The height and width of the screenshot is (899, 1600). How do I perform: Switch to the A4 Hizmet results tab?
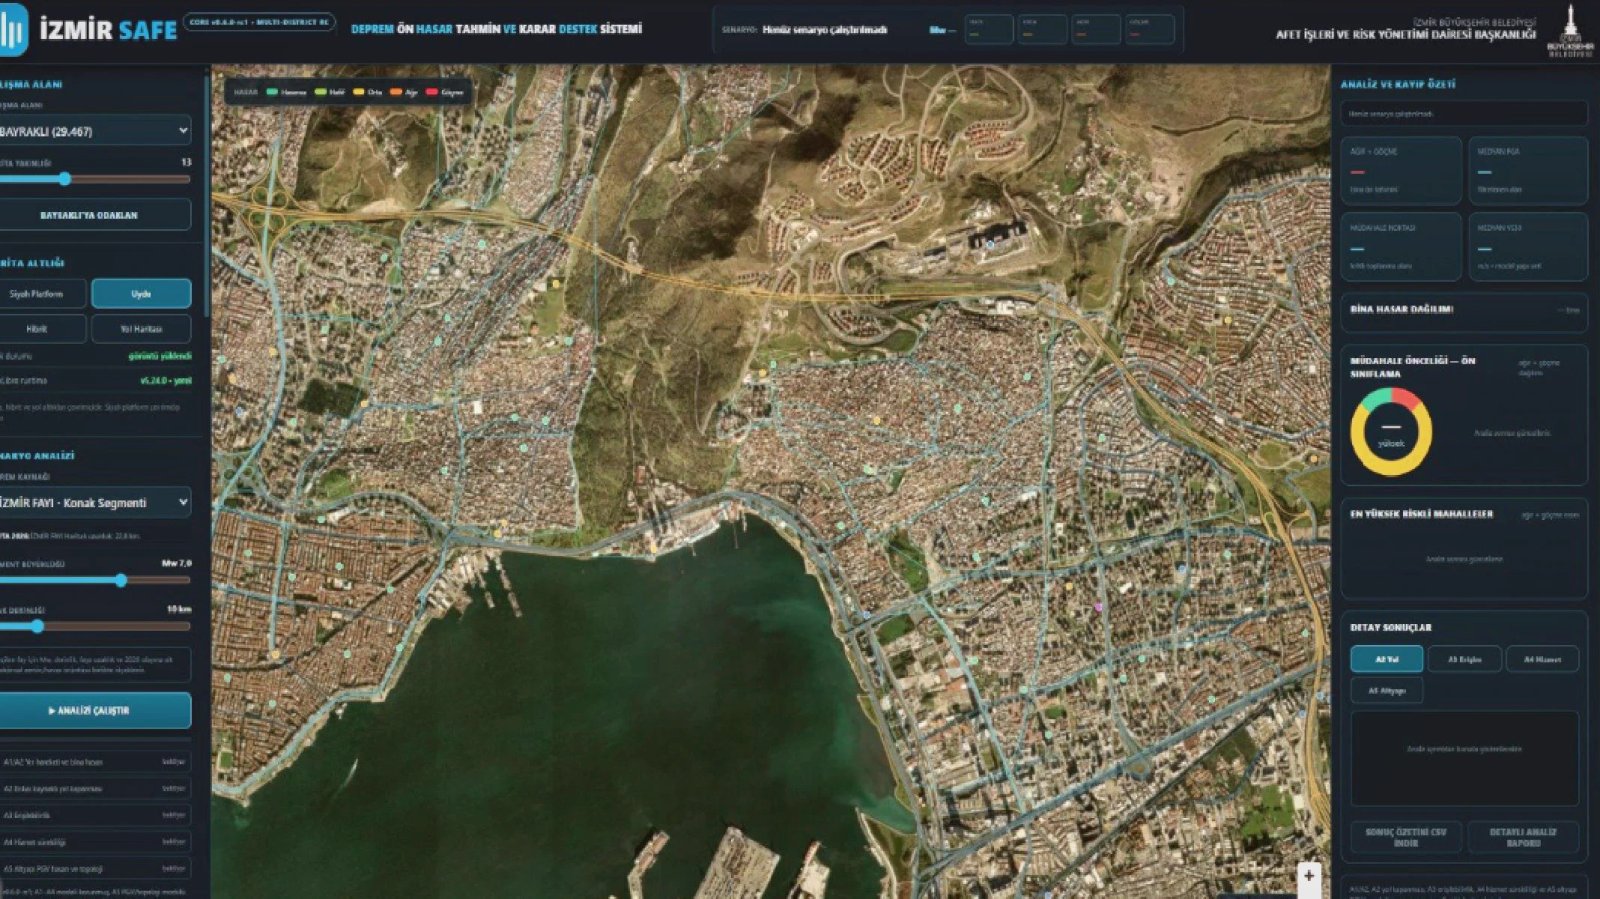[1543, 659]
